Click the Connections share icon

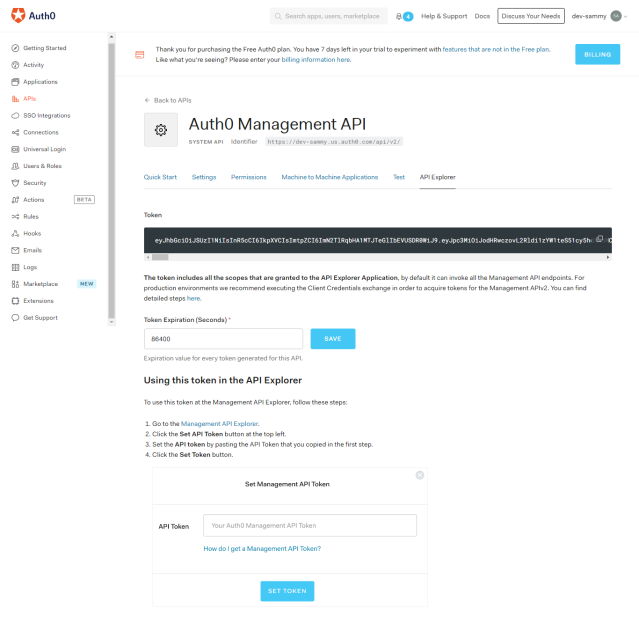point(15,132)
